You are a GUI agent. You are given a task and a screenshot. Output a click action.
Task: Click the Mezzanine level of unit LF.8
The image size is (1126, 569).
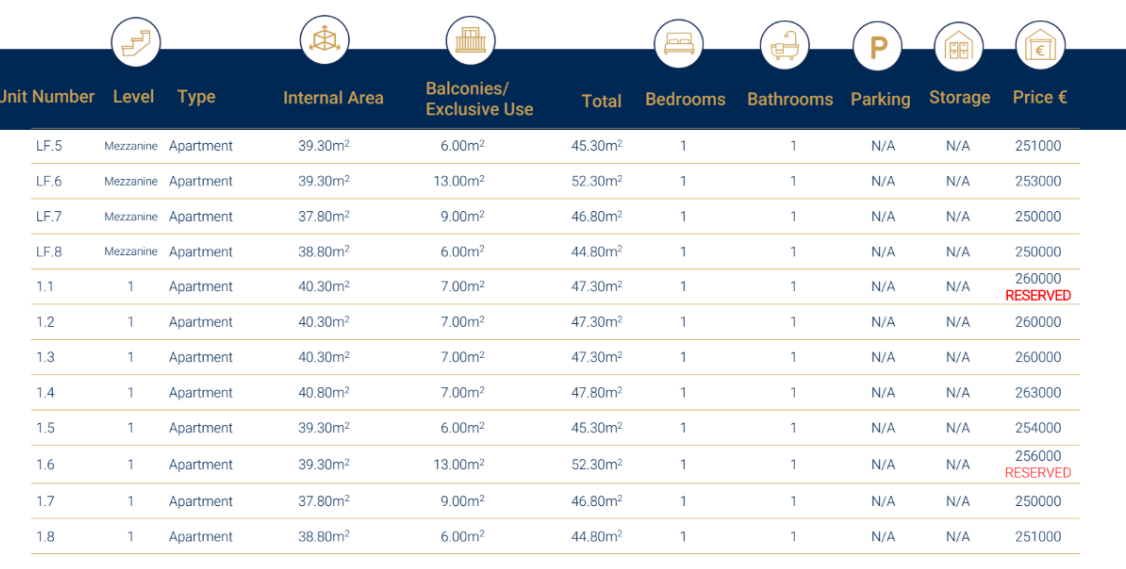click(131, 252)
